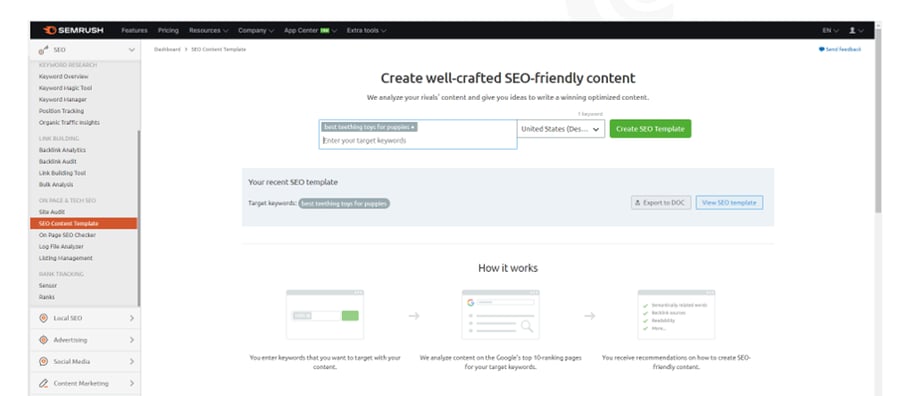Select Organic Traffic Insights in sidebar
Viewport: 900px width, 396px height.
click(69, 122)
